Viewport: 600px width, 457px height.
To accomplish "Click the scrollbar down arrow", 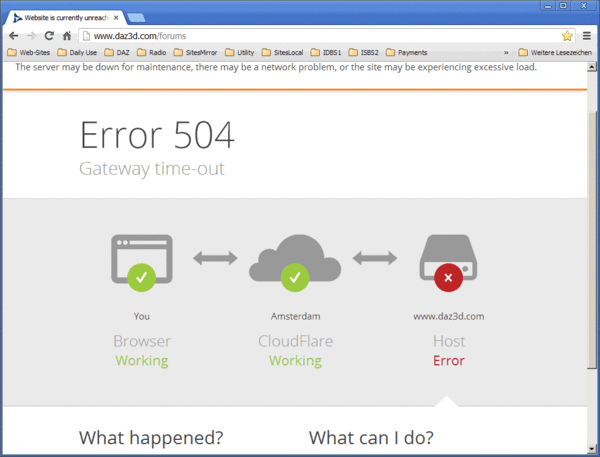I will (x=592, y=449).
